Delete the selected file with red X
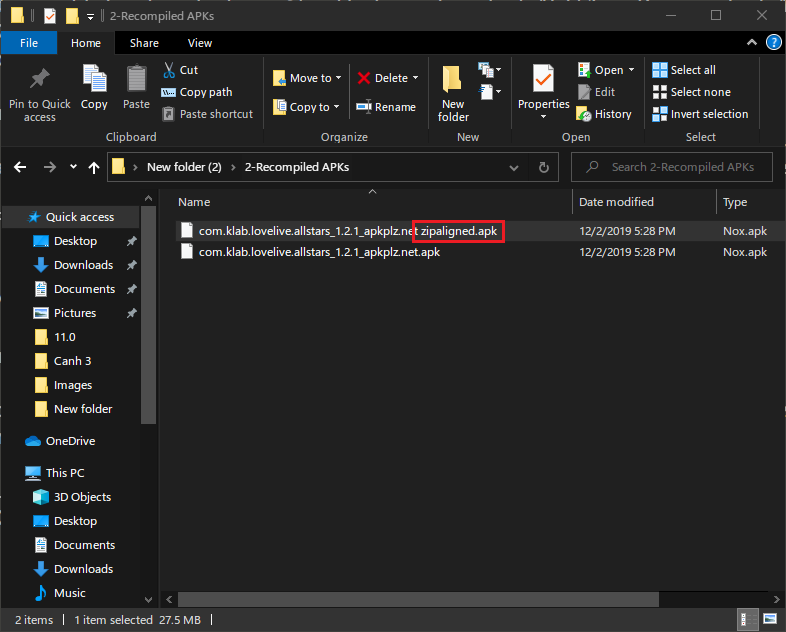The width and height of the screenshot is (786, 632). (382, 78)
